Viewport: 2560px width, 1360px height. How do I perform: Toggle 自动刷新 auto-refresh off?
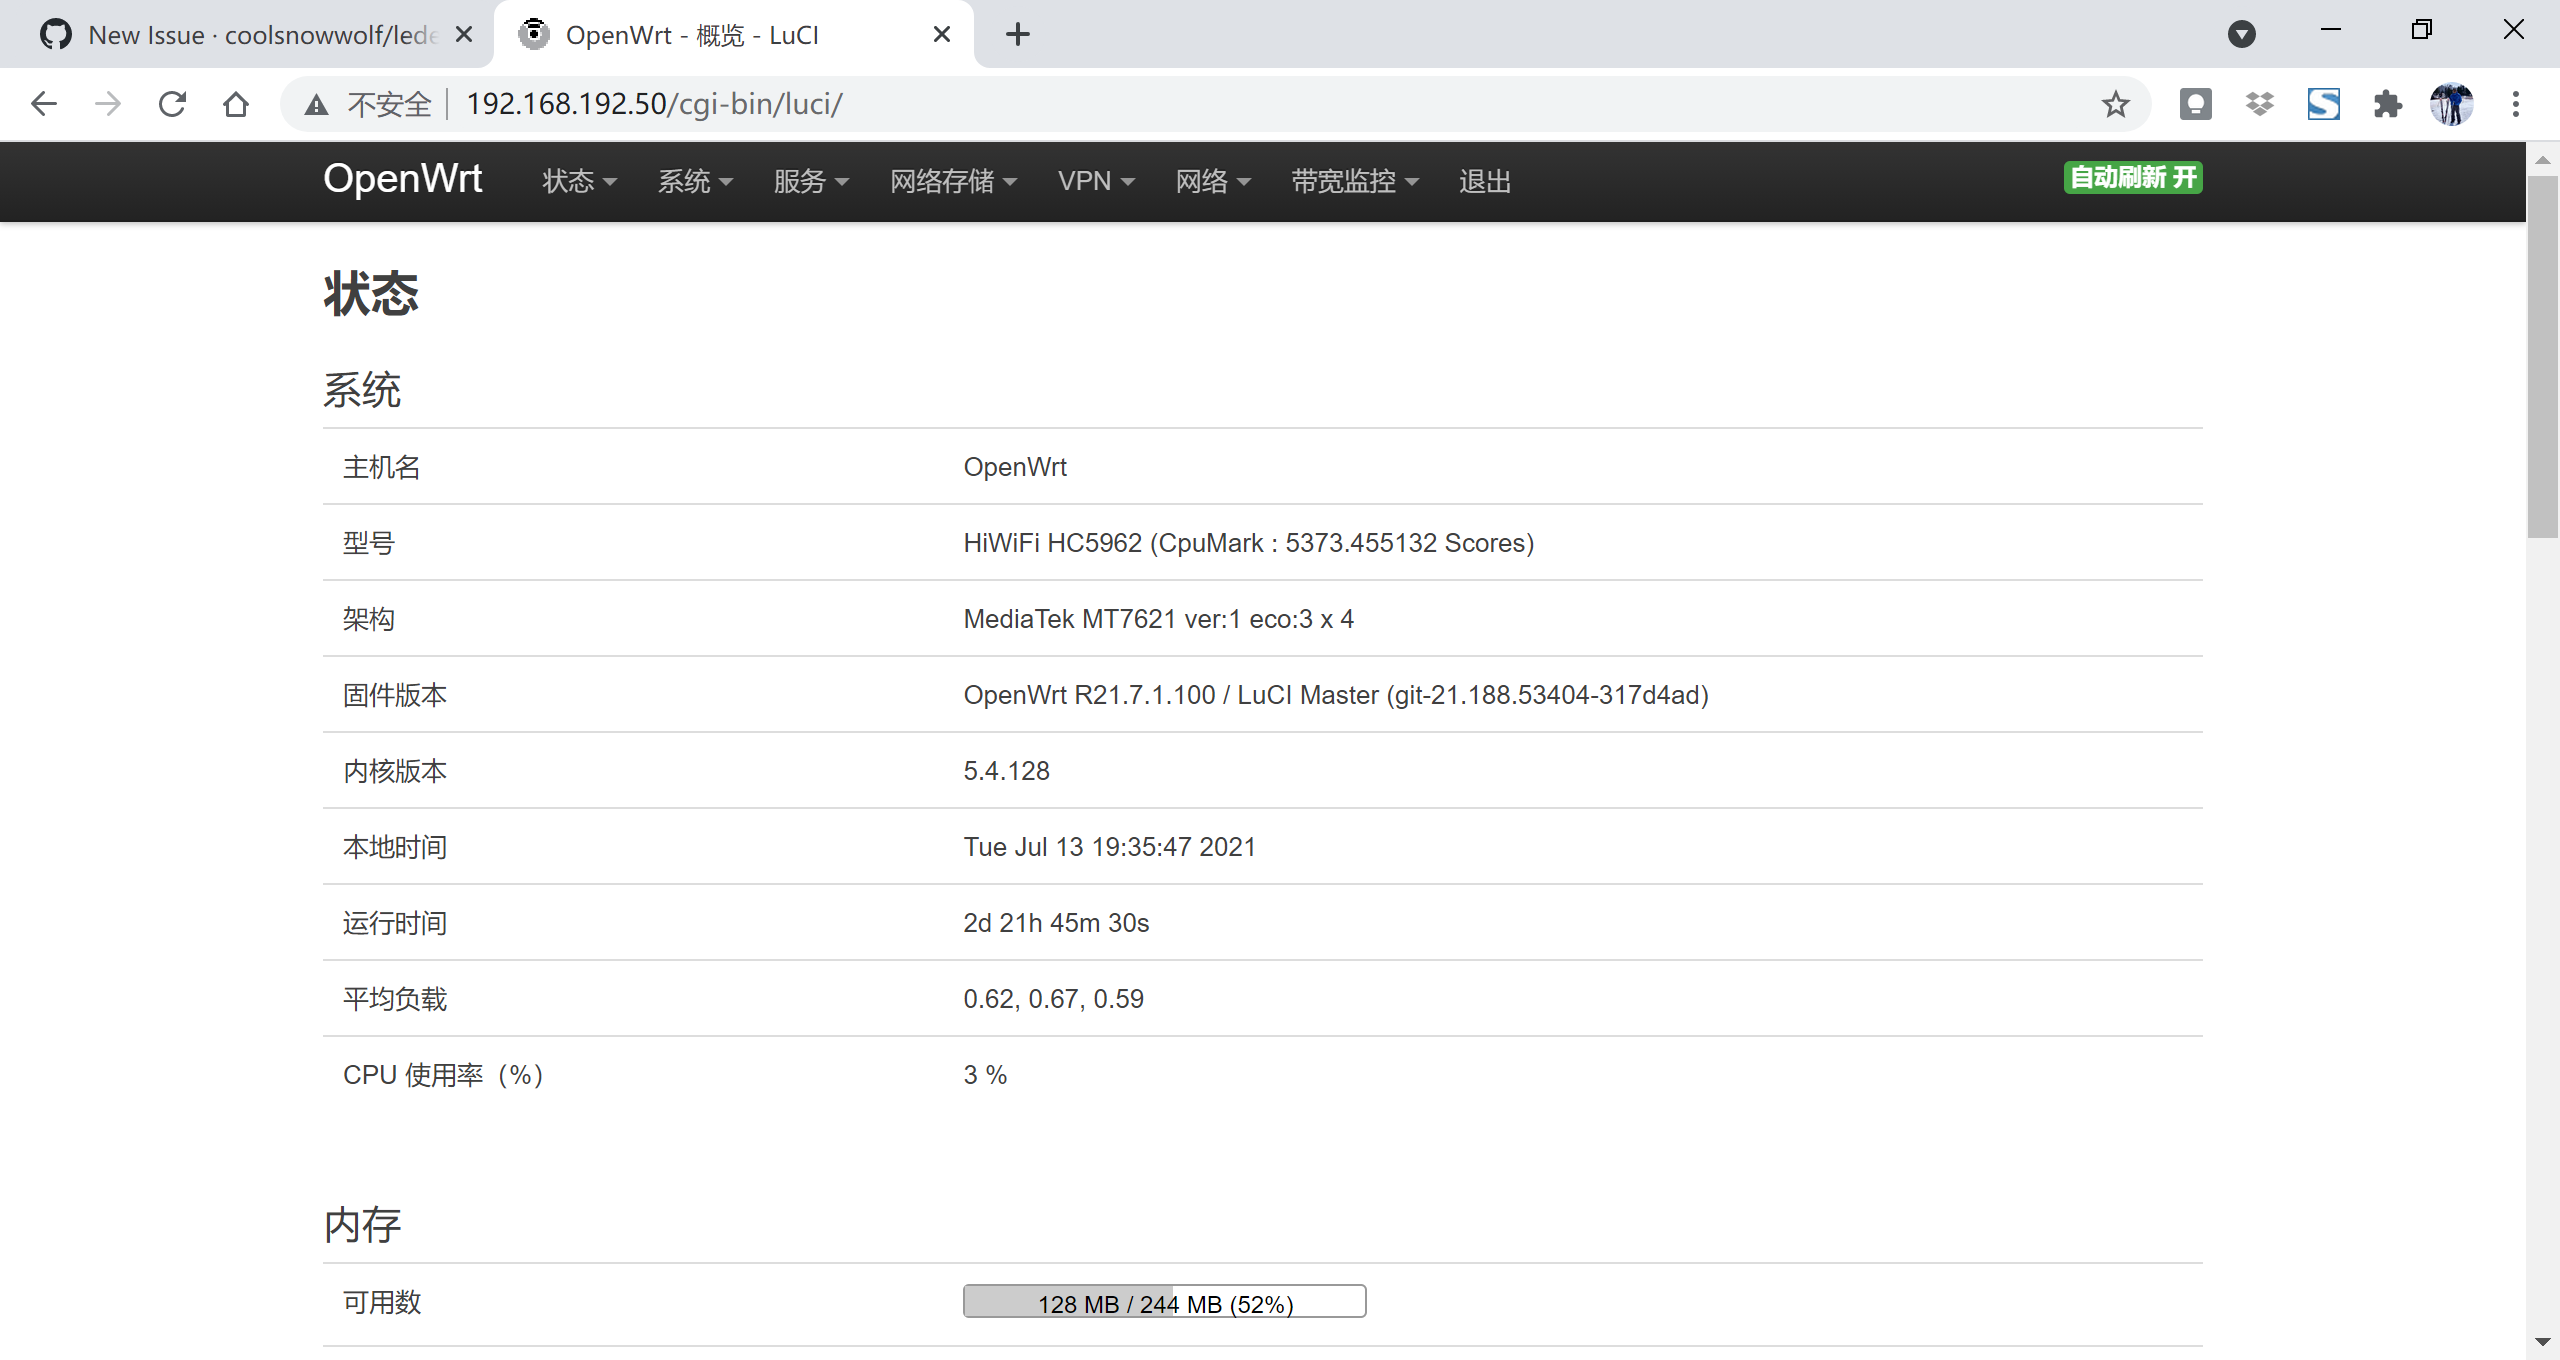click(x=2132, y=177)
